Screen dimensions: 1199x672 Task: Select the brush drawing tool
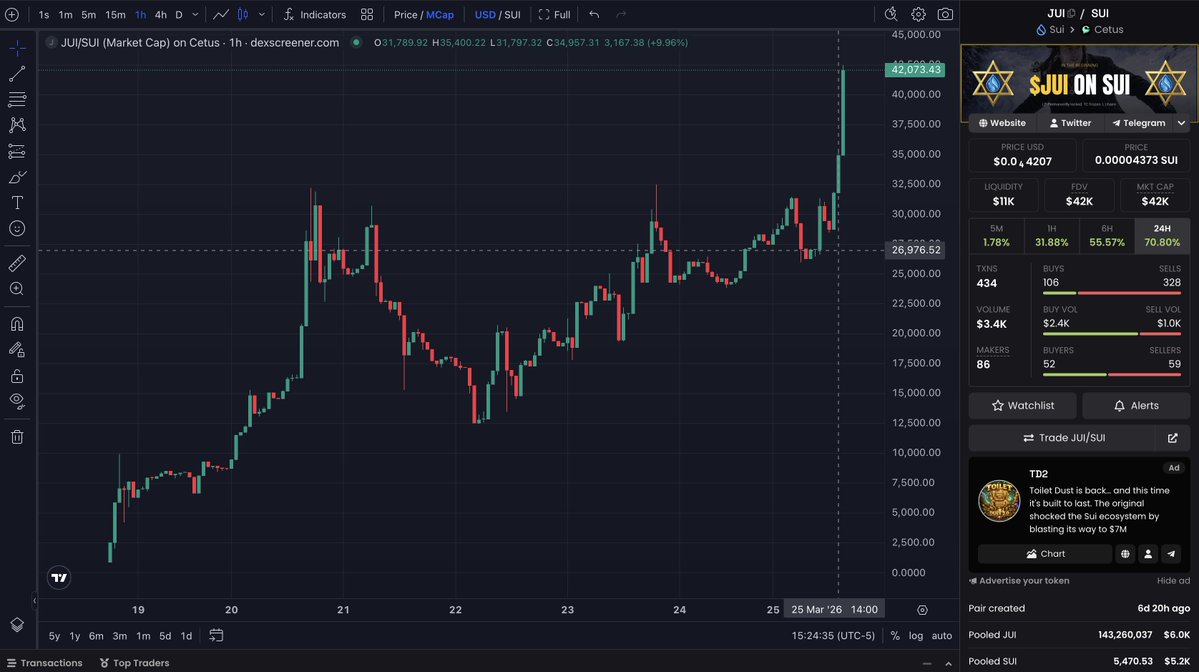coord(17,177)
